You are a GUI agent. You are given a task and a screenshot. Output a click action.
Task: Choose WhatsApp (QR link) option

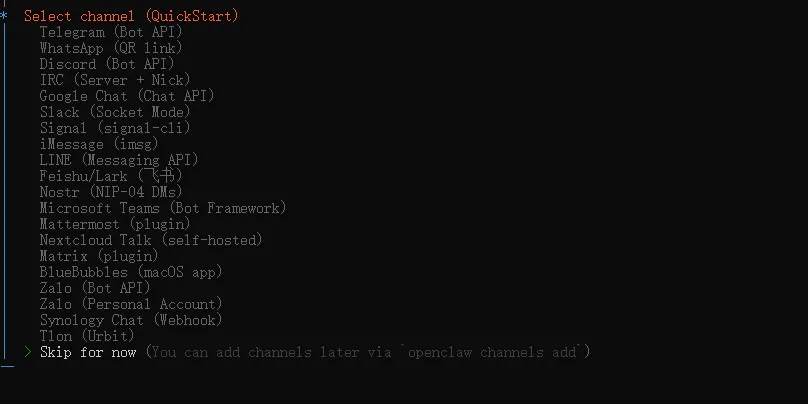(x=111, y=48)
